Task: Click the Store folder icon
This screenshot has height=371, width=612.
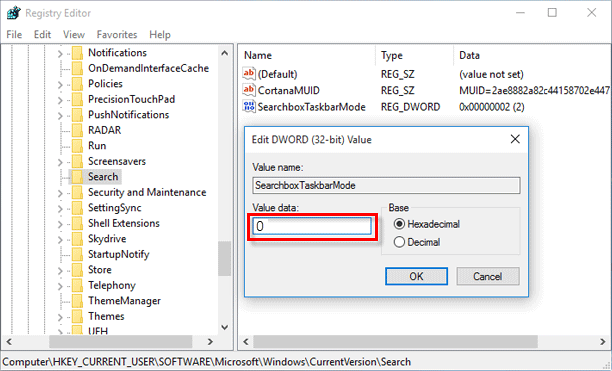Action: click(77, 270)
